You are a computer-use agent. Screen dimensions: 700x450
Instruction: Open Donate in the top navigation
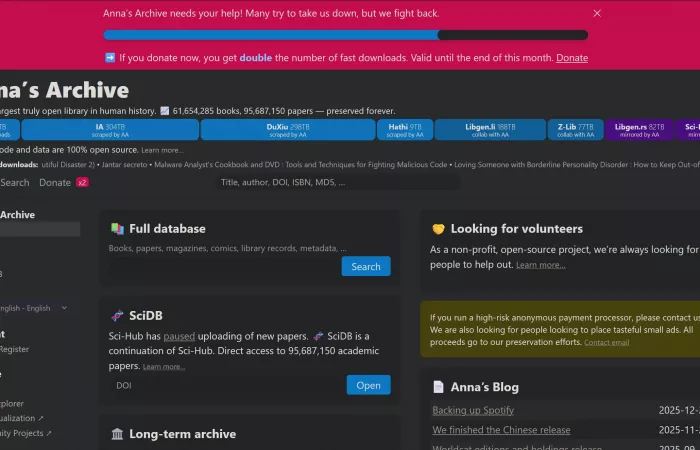click(55, 183)
